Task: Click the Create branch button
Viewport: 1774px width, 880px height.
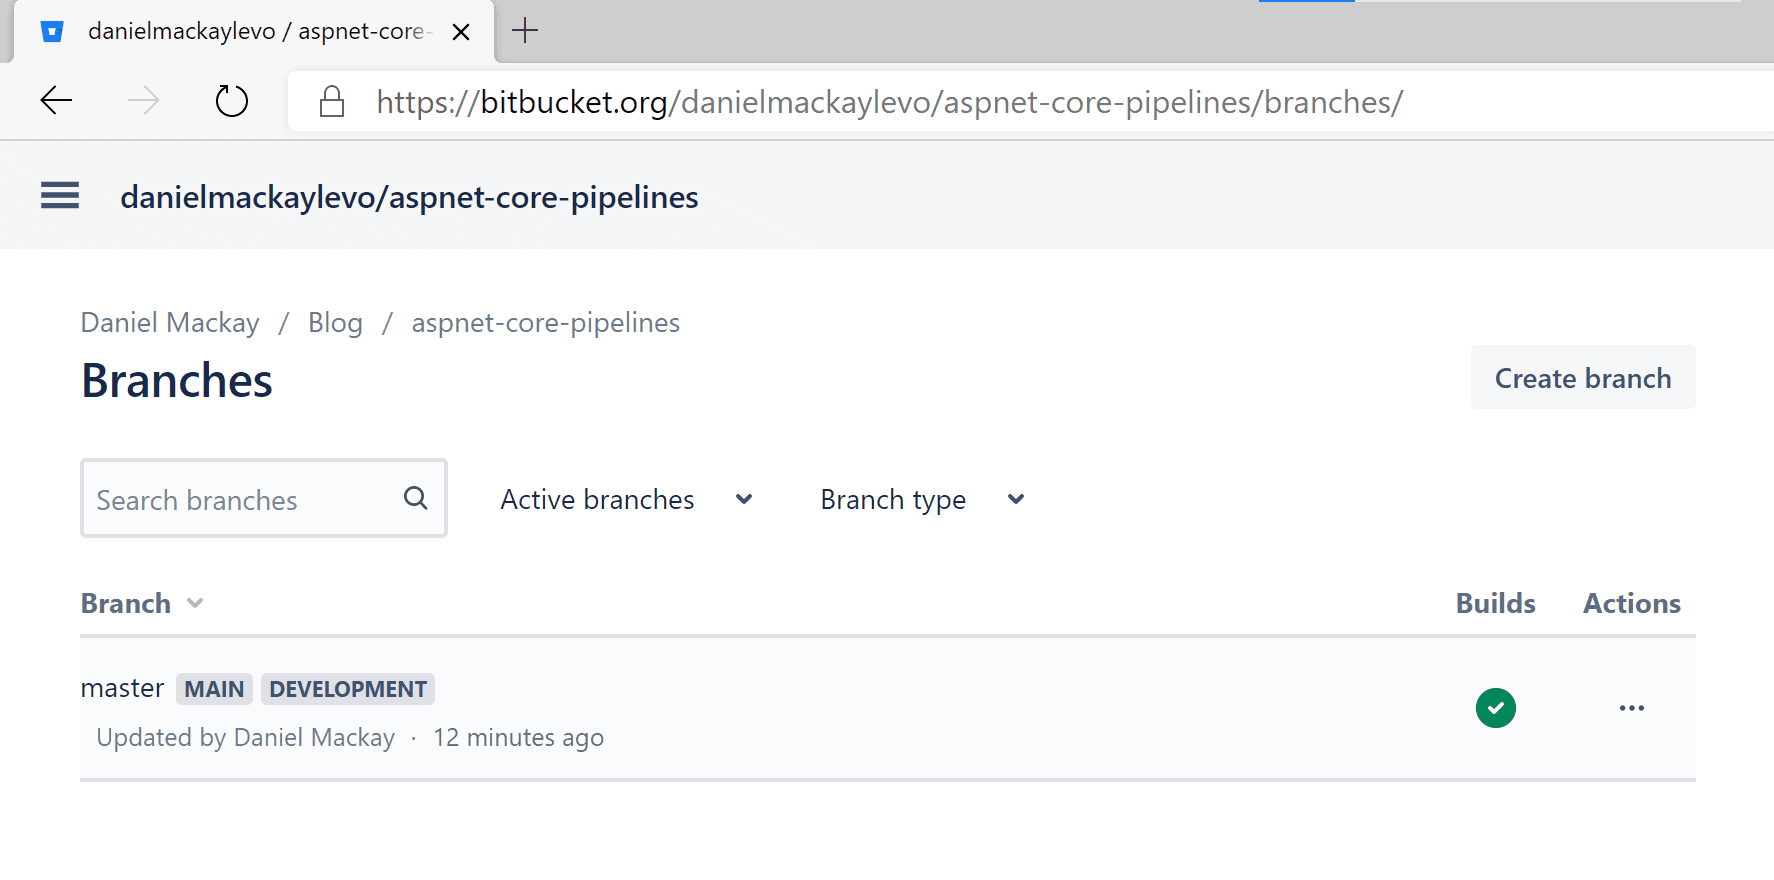Action: click(1583, 378)
